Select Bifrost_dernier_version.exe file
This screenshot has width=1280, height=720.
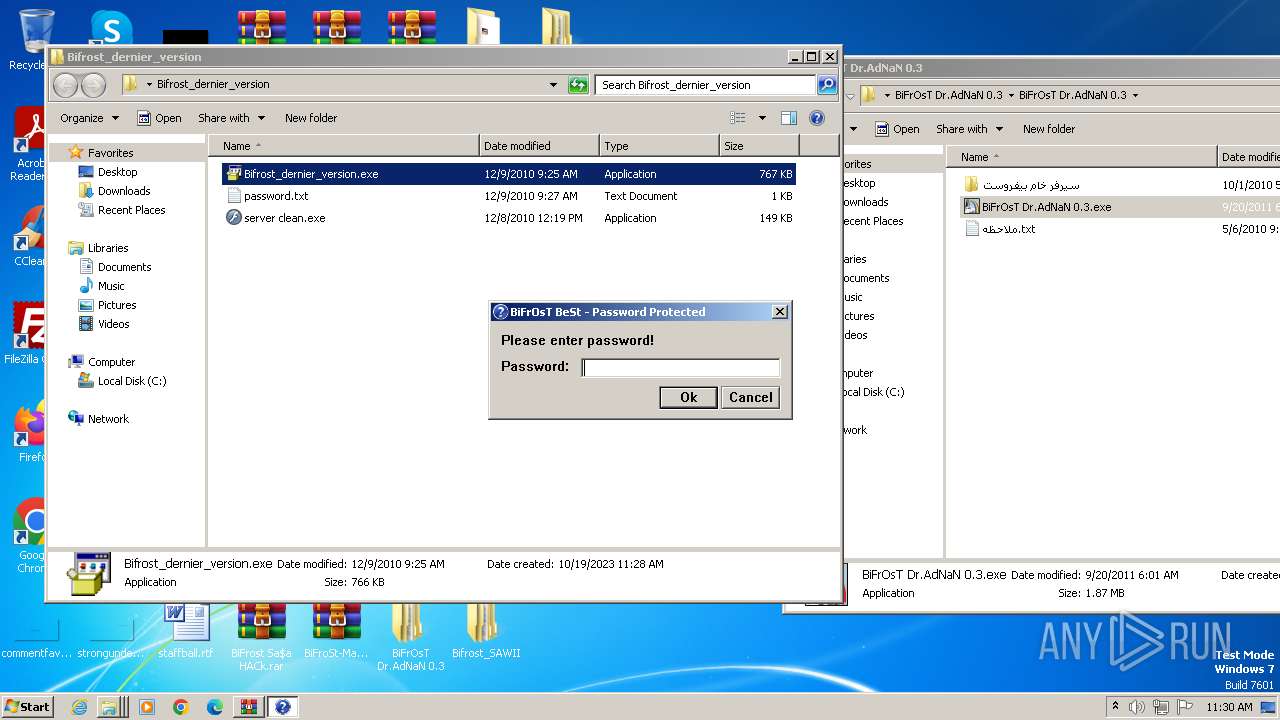point(509,174)
